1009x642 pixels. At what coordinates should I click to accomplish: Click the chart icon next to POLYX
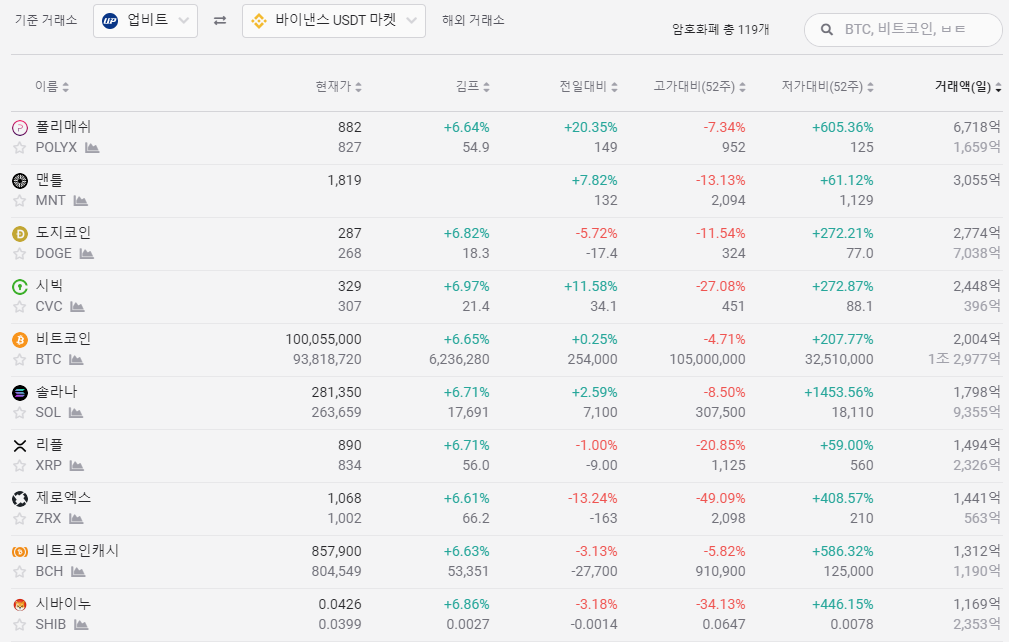(x=92, y=148)
